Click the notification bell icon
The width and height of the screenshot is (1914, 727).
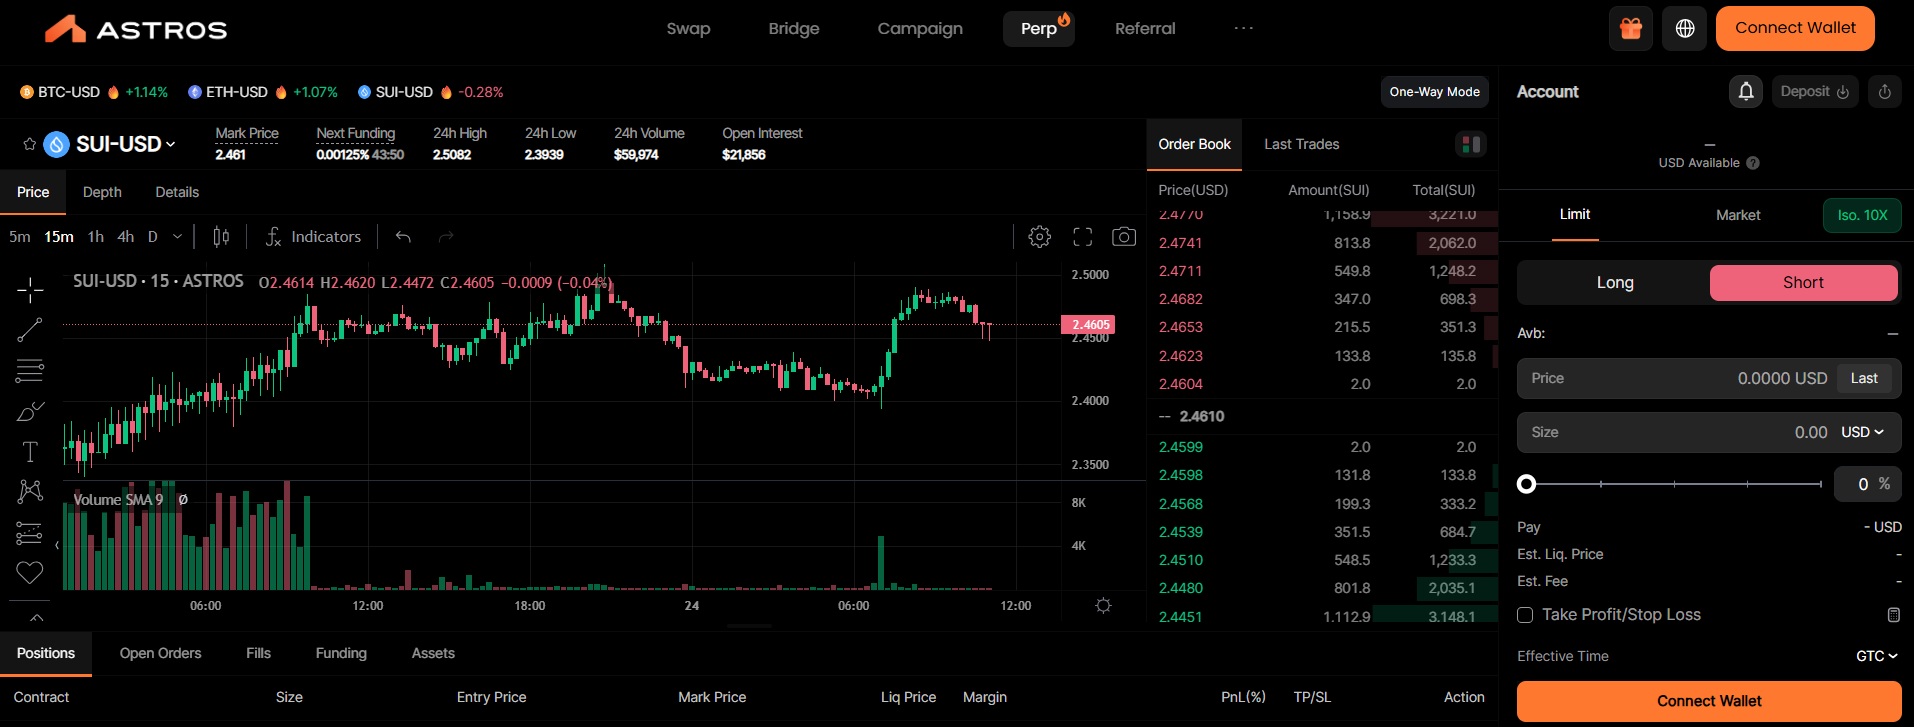tap(1745, 92)
